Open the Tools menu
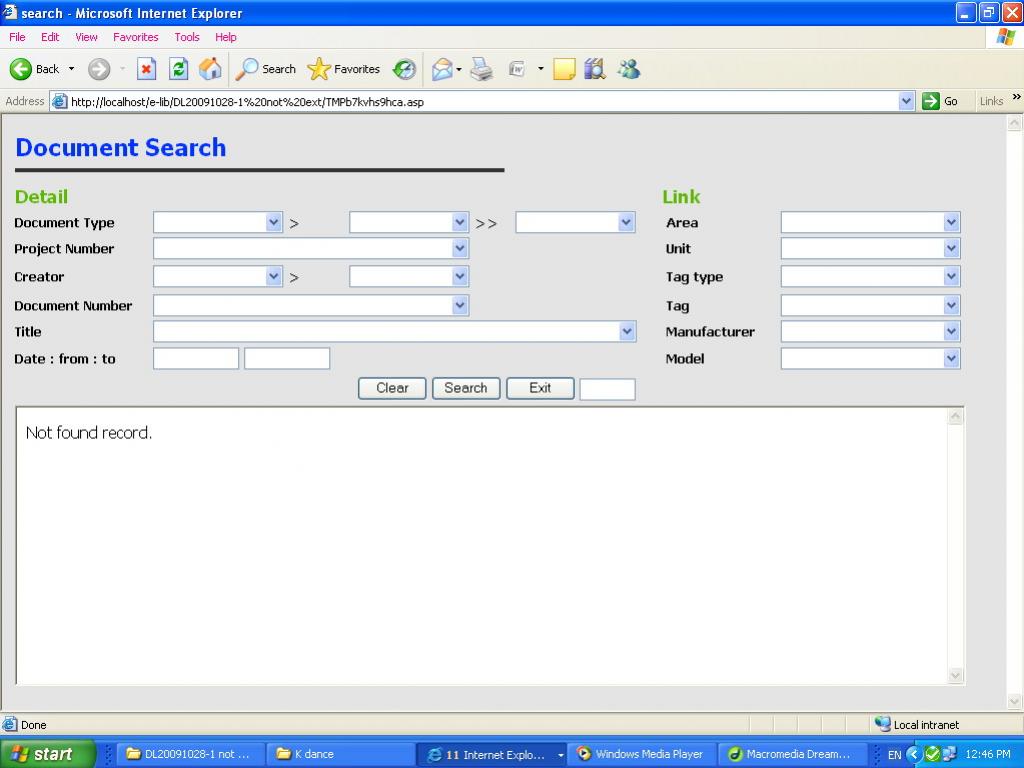Viewport: 1024px width, 768px height. point(187,37)
